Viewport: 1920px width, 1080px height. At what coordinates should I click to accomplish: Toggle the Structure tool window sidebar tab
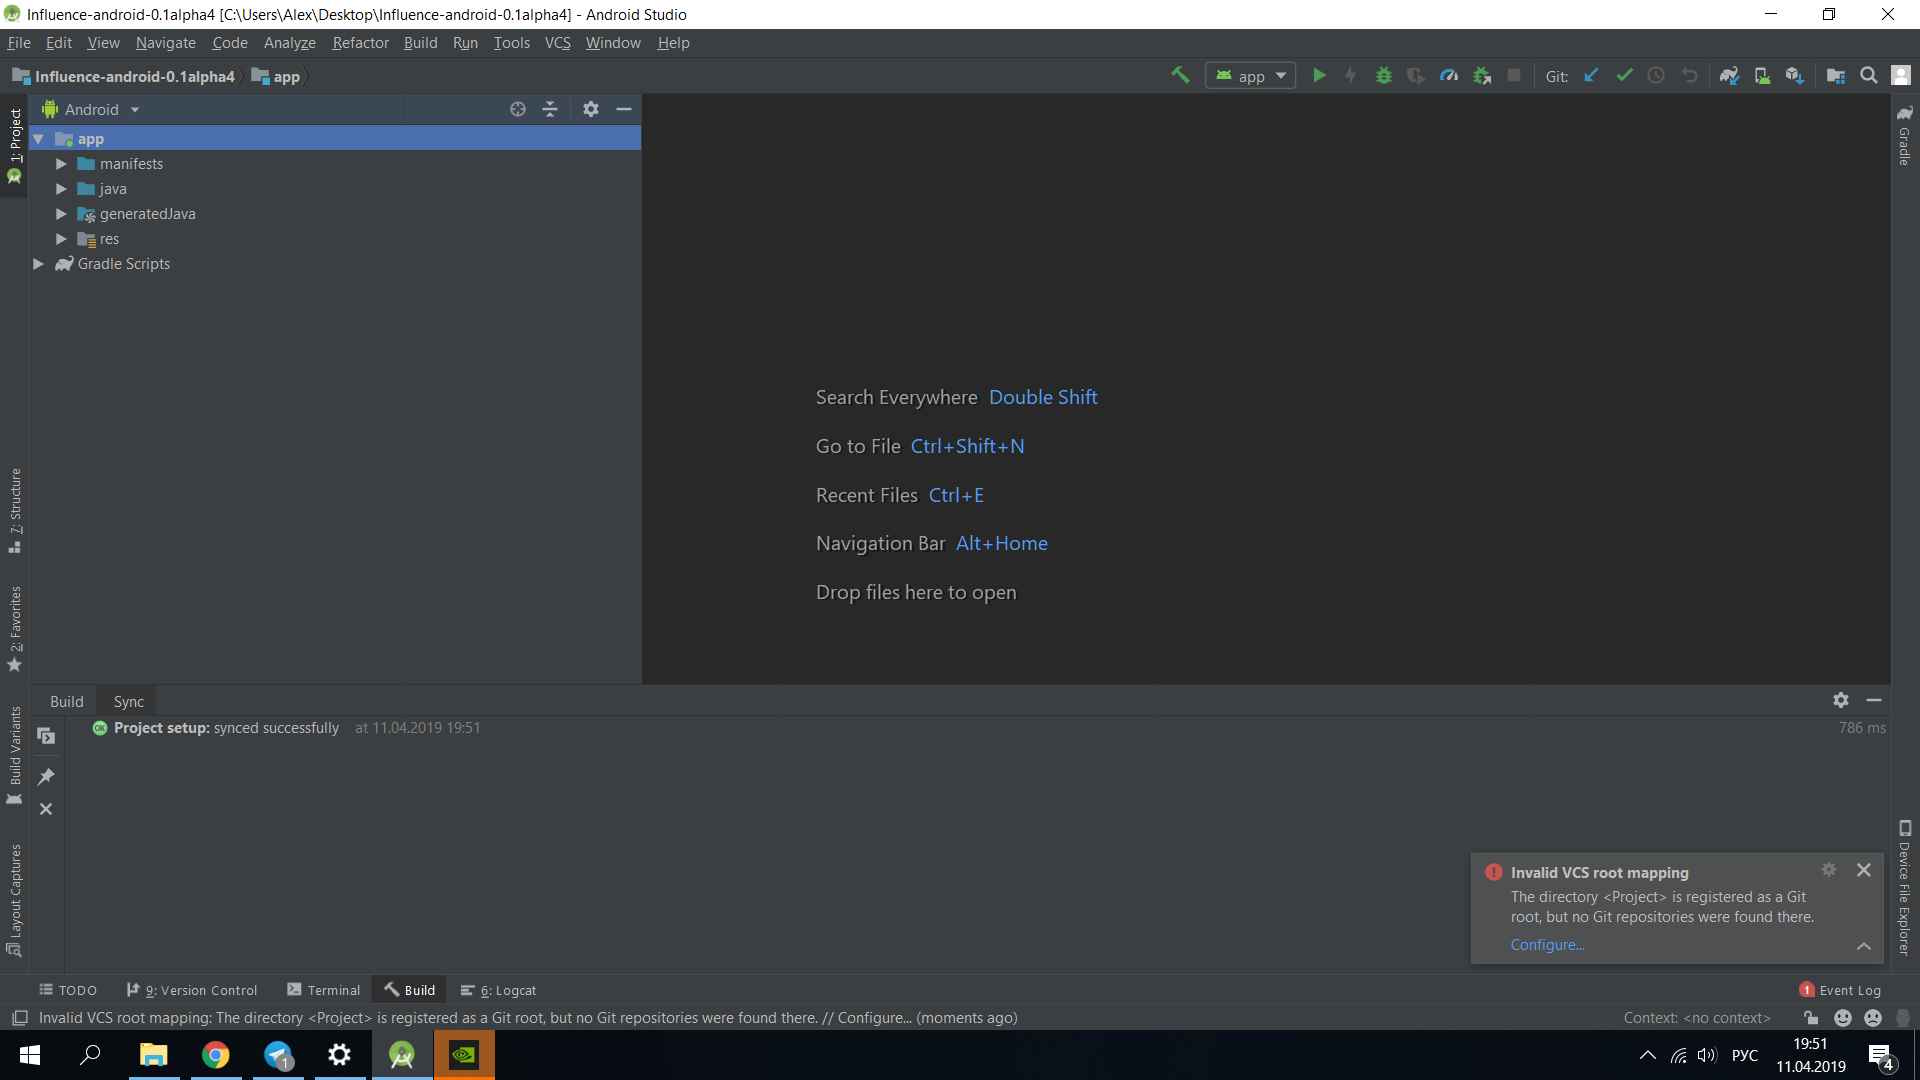click(x=14, y=510)
